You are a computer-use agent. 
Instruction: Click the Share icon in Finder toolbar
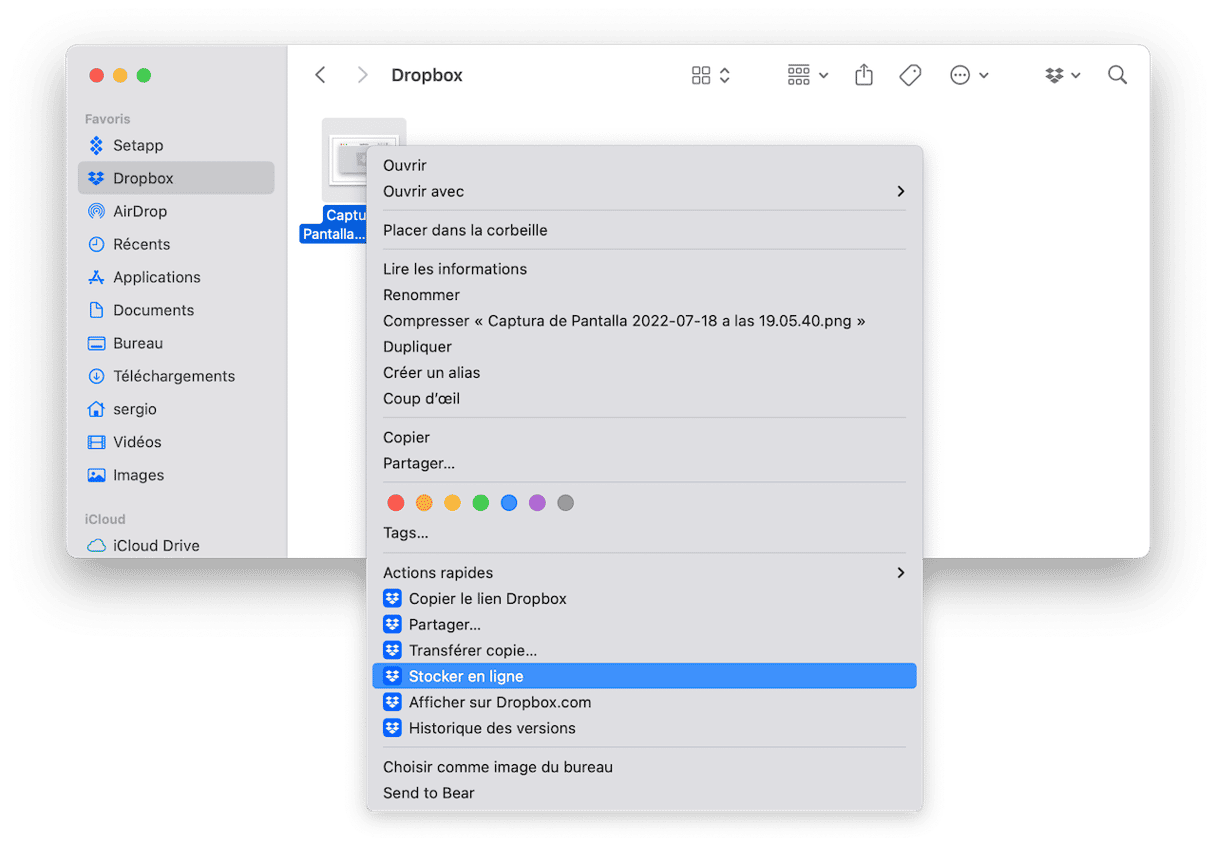click(x=864, y=75)
